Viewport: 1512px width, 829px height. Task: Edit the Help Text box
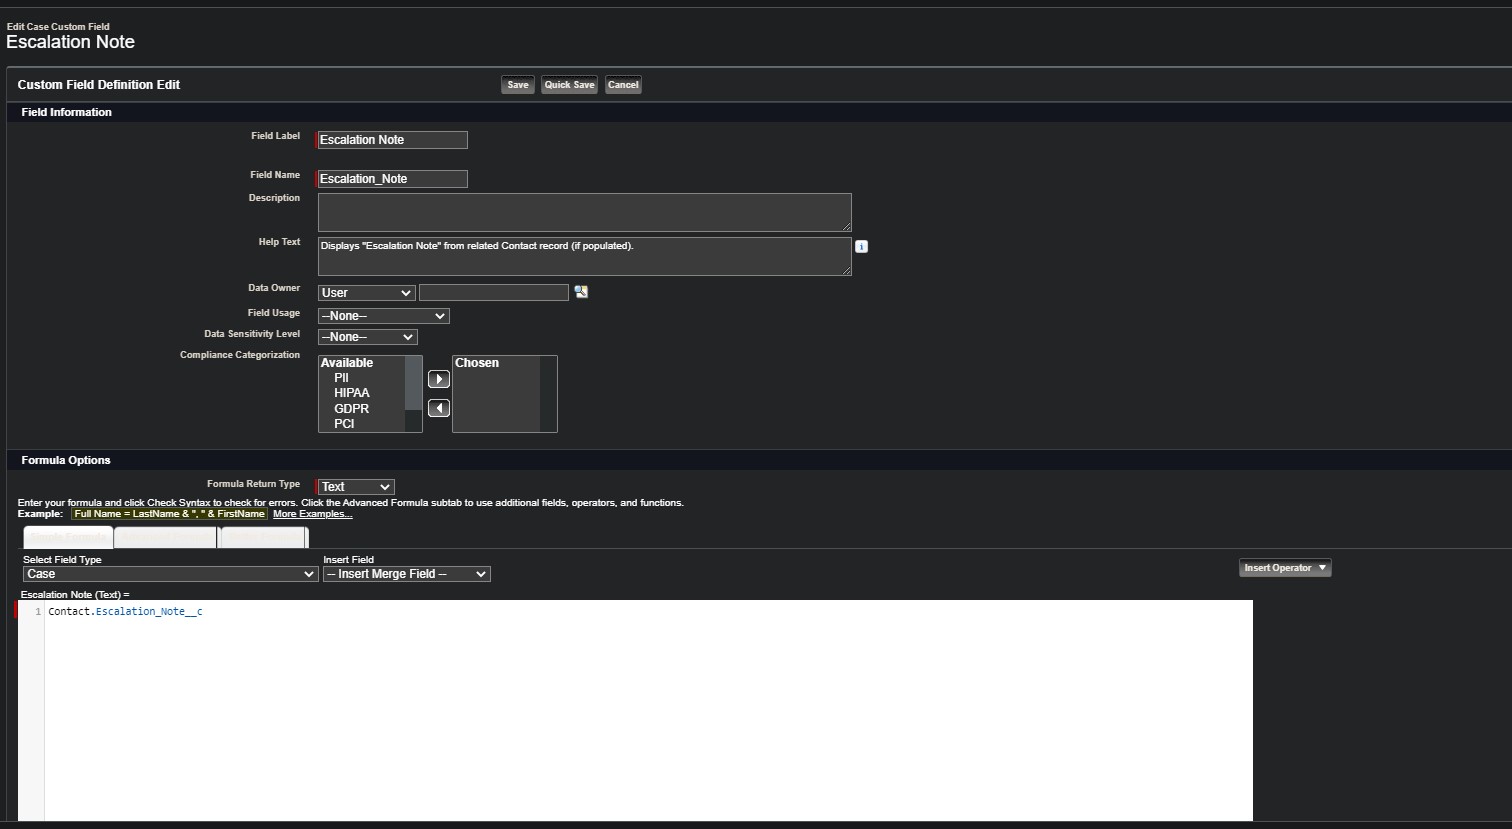coord(585,256)
